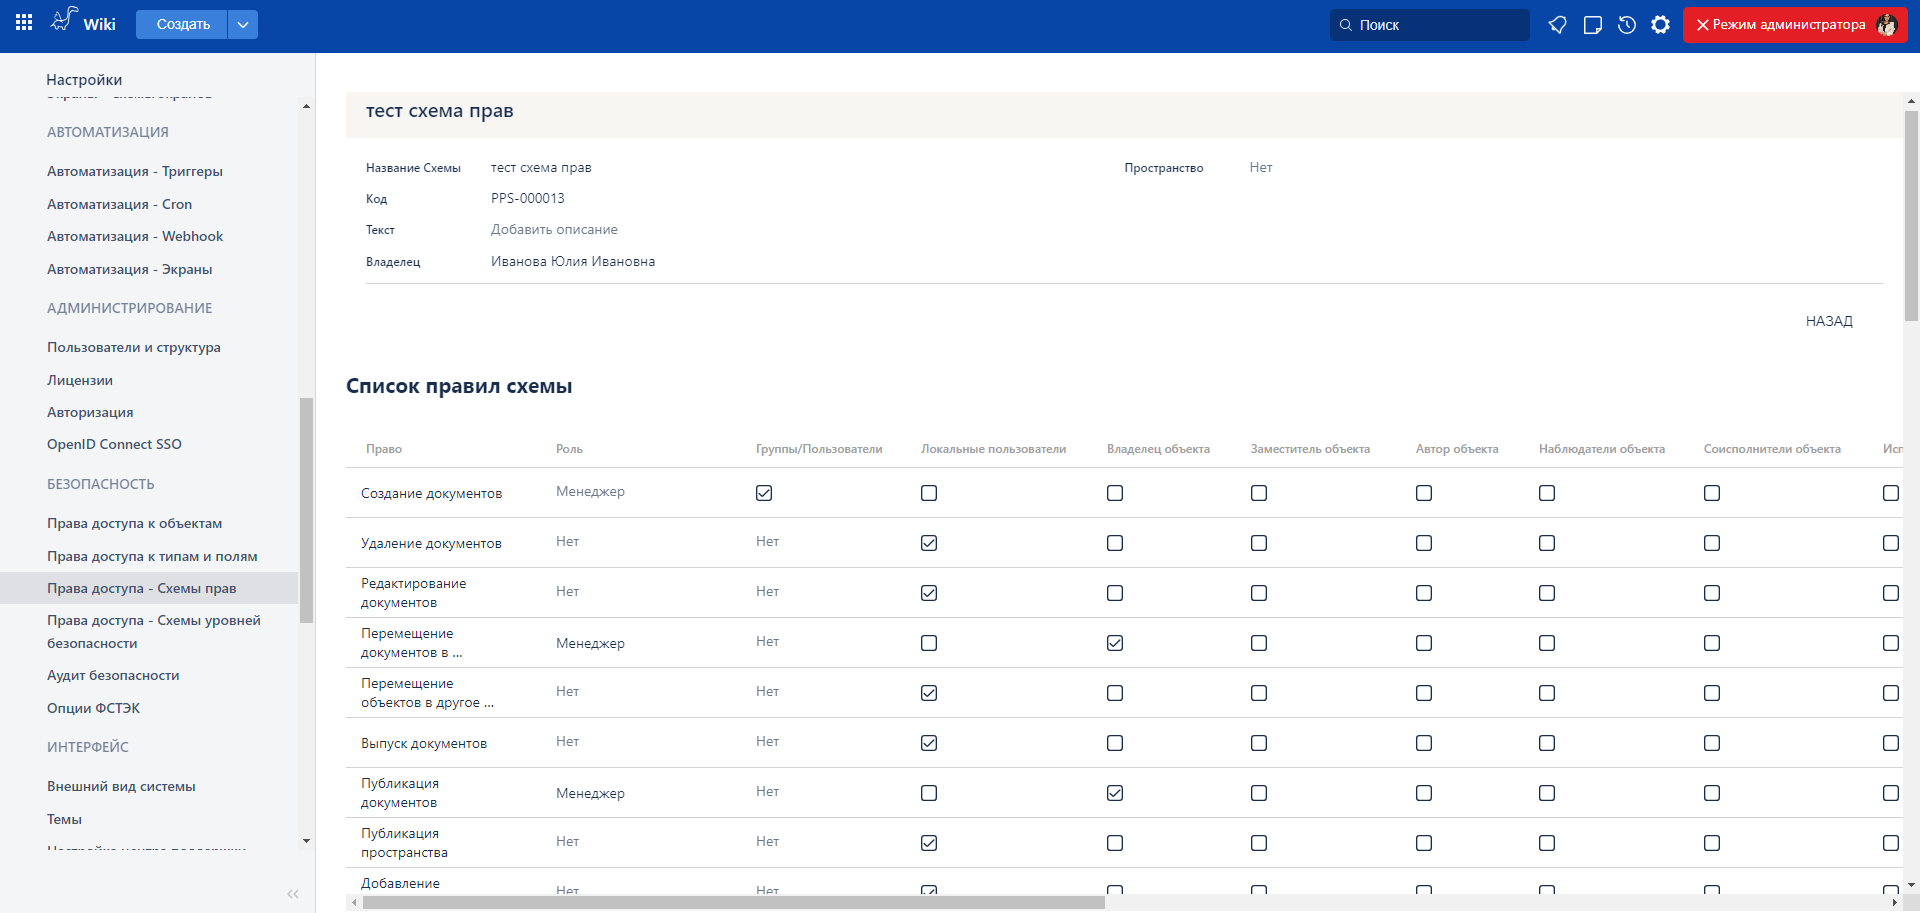The height and width of the screenshot is (913, 1920).
Task: Open role Нет for Выпуск документов
Action: [x=567, y=741]
